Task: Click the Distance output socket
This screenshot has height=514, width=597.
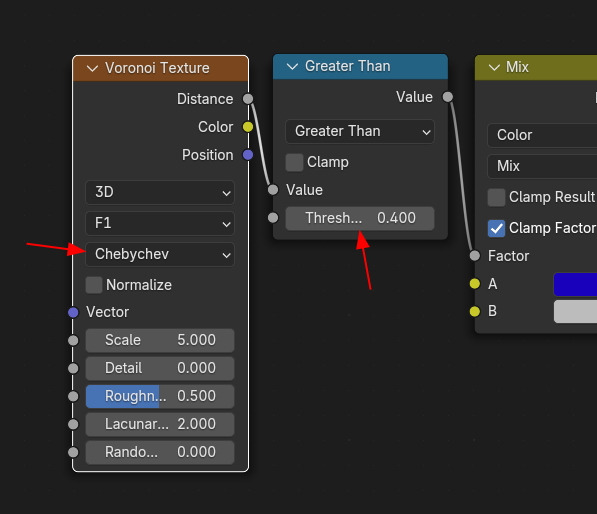Action: 248,99
